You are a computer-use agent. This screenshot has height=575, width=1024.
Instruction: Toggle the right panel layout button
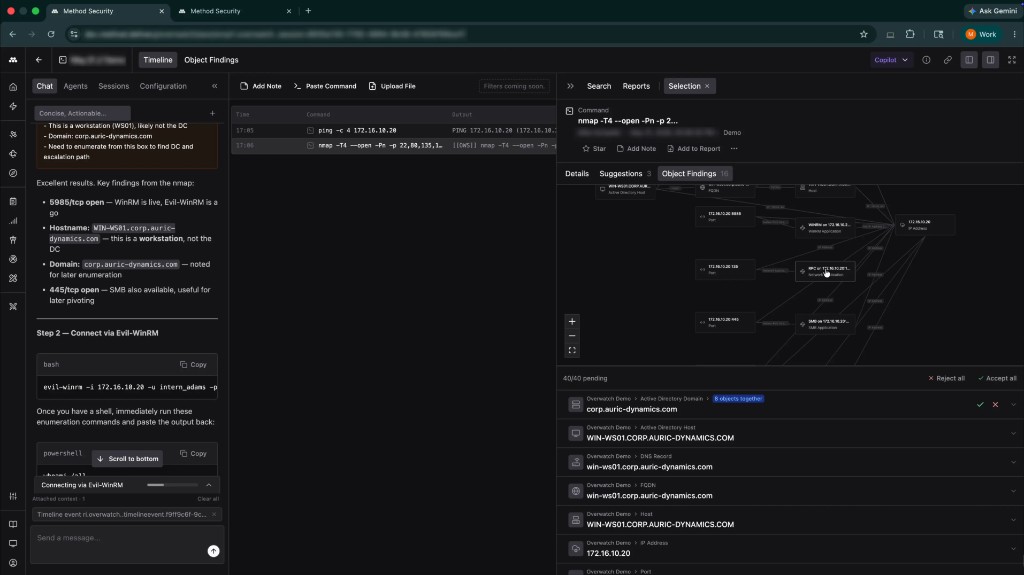(991, 59)
